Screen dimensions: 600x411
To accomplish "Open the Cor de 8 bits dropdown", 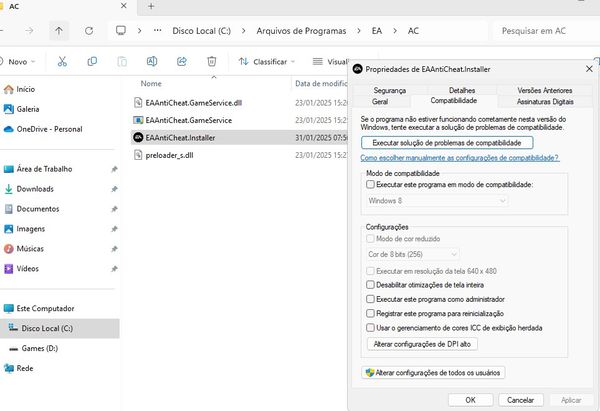I will pyautogui.click(x=412, y=254).
